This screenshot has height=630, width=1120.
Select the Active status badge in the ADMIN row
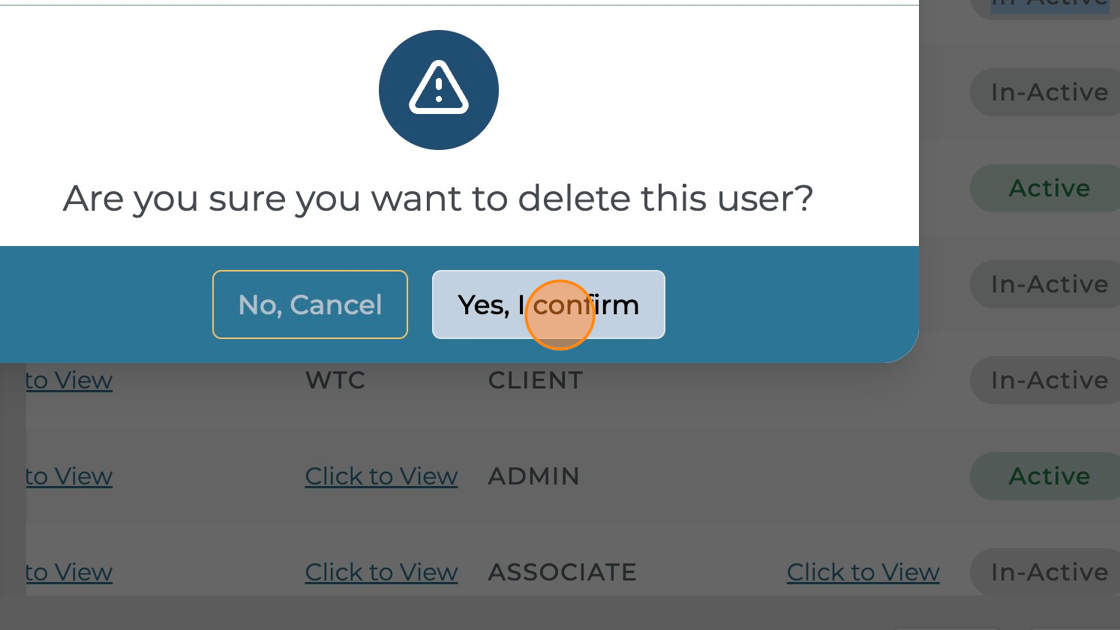click(1050, 476)
